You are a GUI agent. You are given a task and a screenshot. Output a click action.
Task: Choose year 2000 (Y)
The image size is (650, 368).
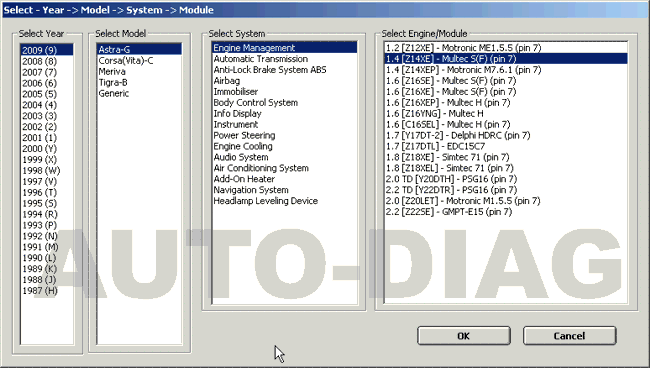[47, 148]
